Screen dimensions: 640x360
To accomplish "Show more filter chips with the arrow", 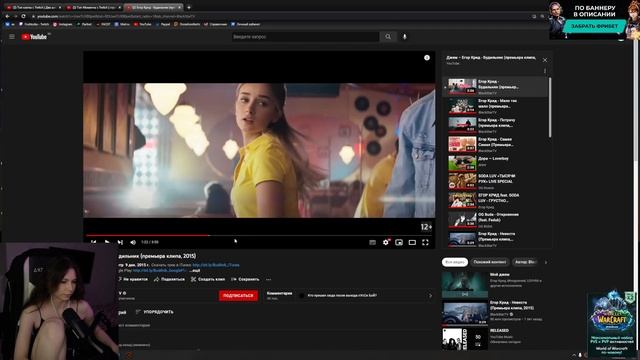I will click(546, 262).
